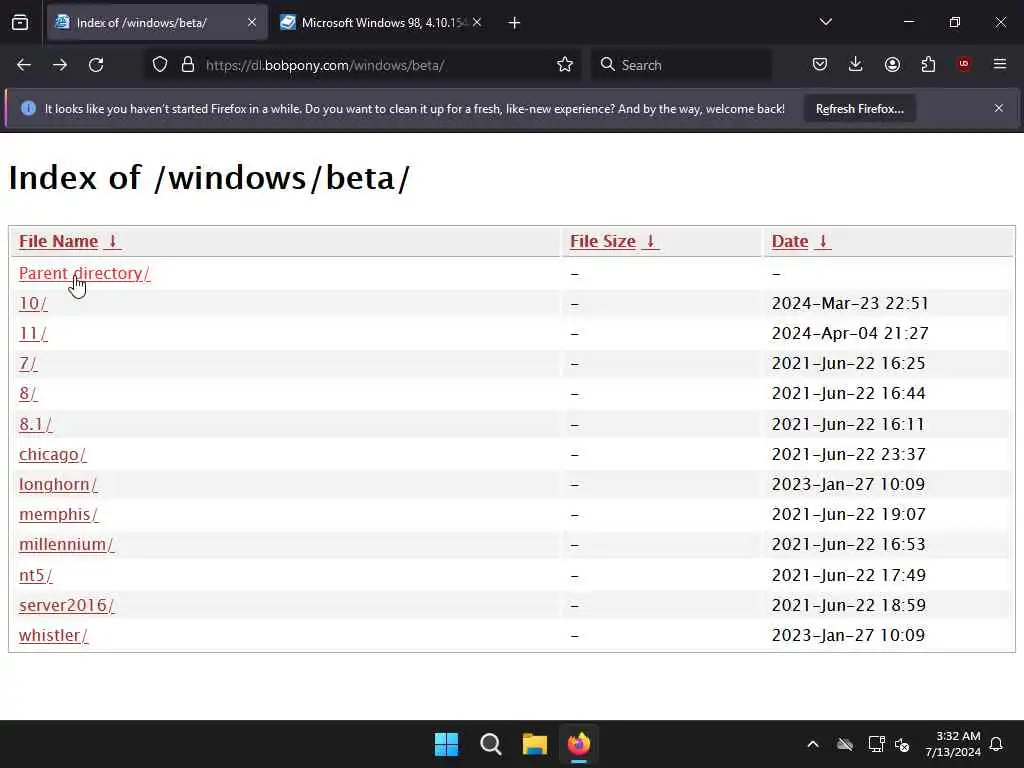The height and width of the screenshot is (768, 1024).
Task: Go back to previous page
Action: [24, 65]
